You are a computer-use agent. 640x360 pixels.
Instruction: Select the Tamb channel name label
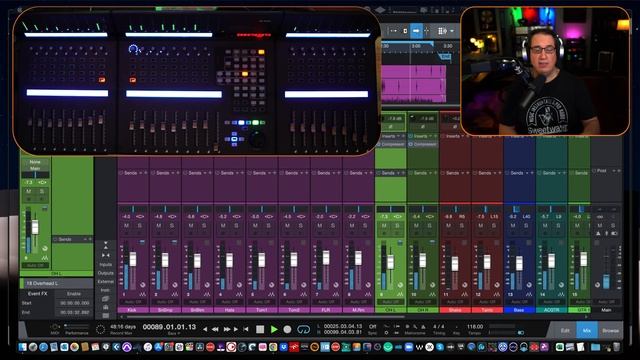487,310
